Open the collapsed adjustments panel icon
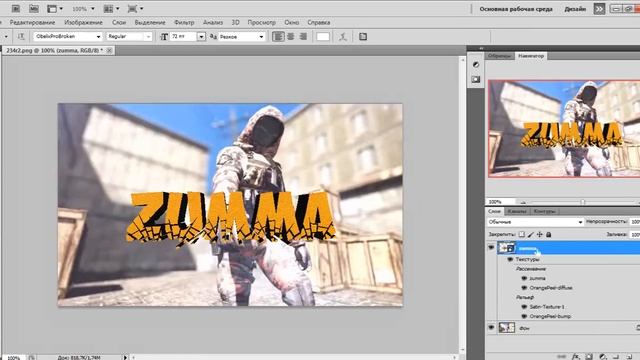The image size is (640, 360). [476, 64]
